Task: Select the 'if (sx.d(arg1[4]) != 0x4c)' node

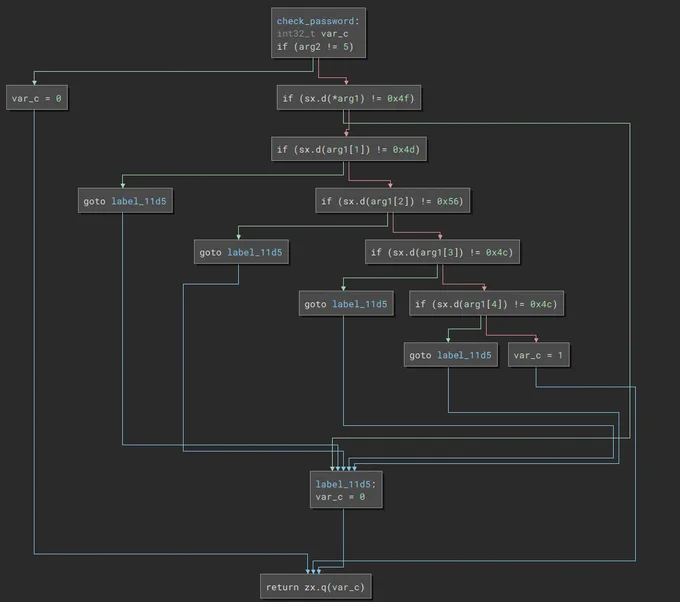Action: 486,304
